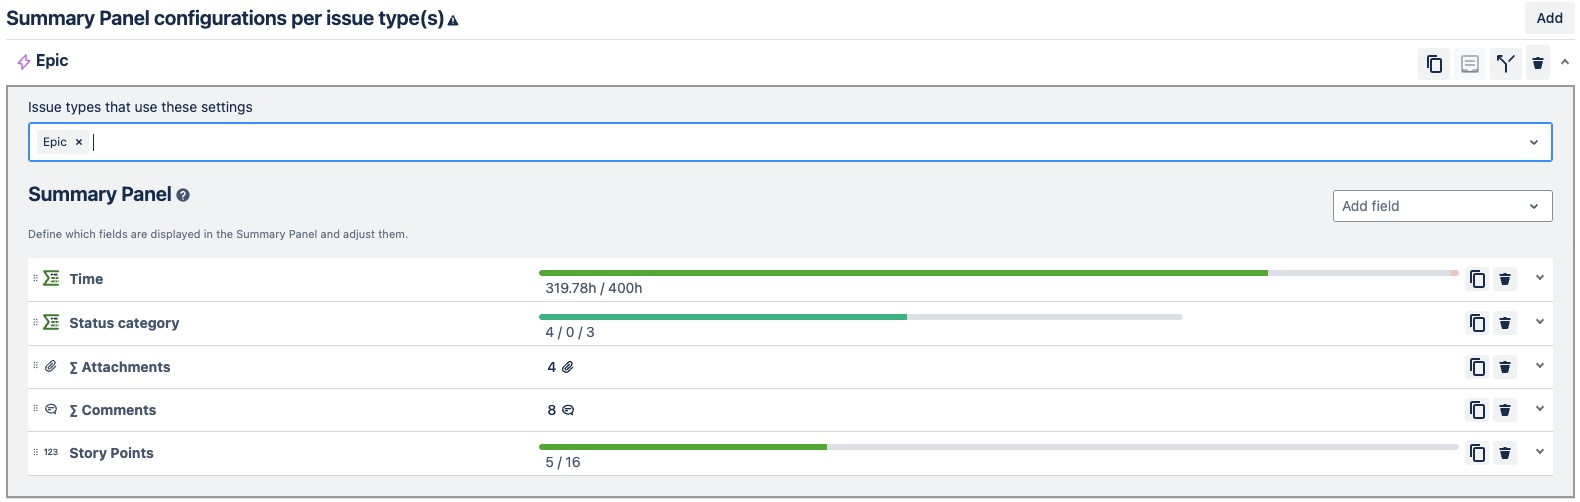This screenshot has height=502, width=1580.
Task: Open the Add field dropdown
Action: (x=1442, y=206)
